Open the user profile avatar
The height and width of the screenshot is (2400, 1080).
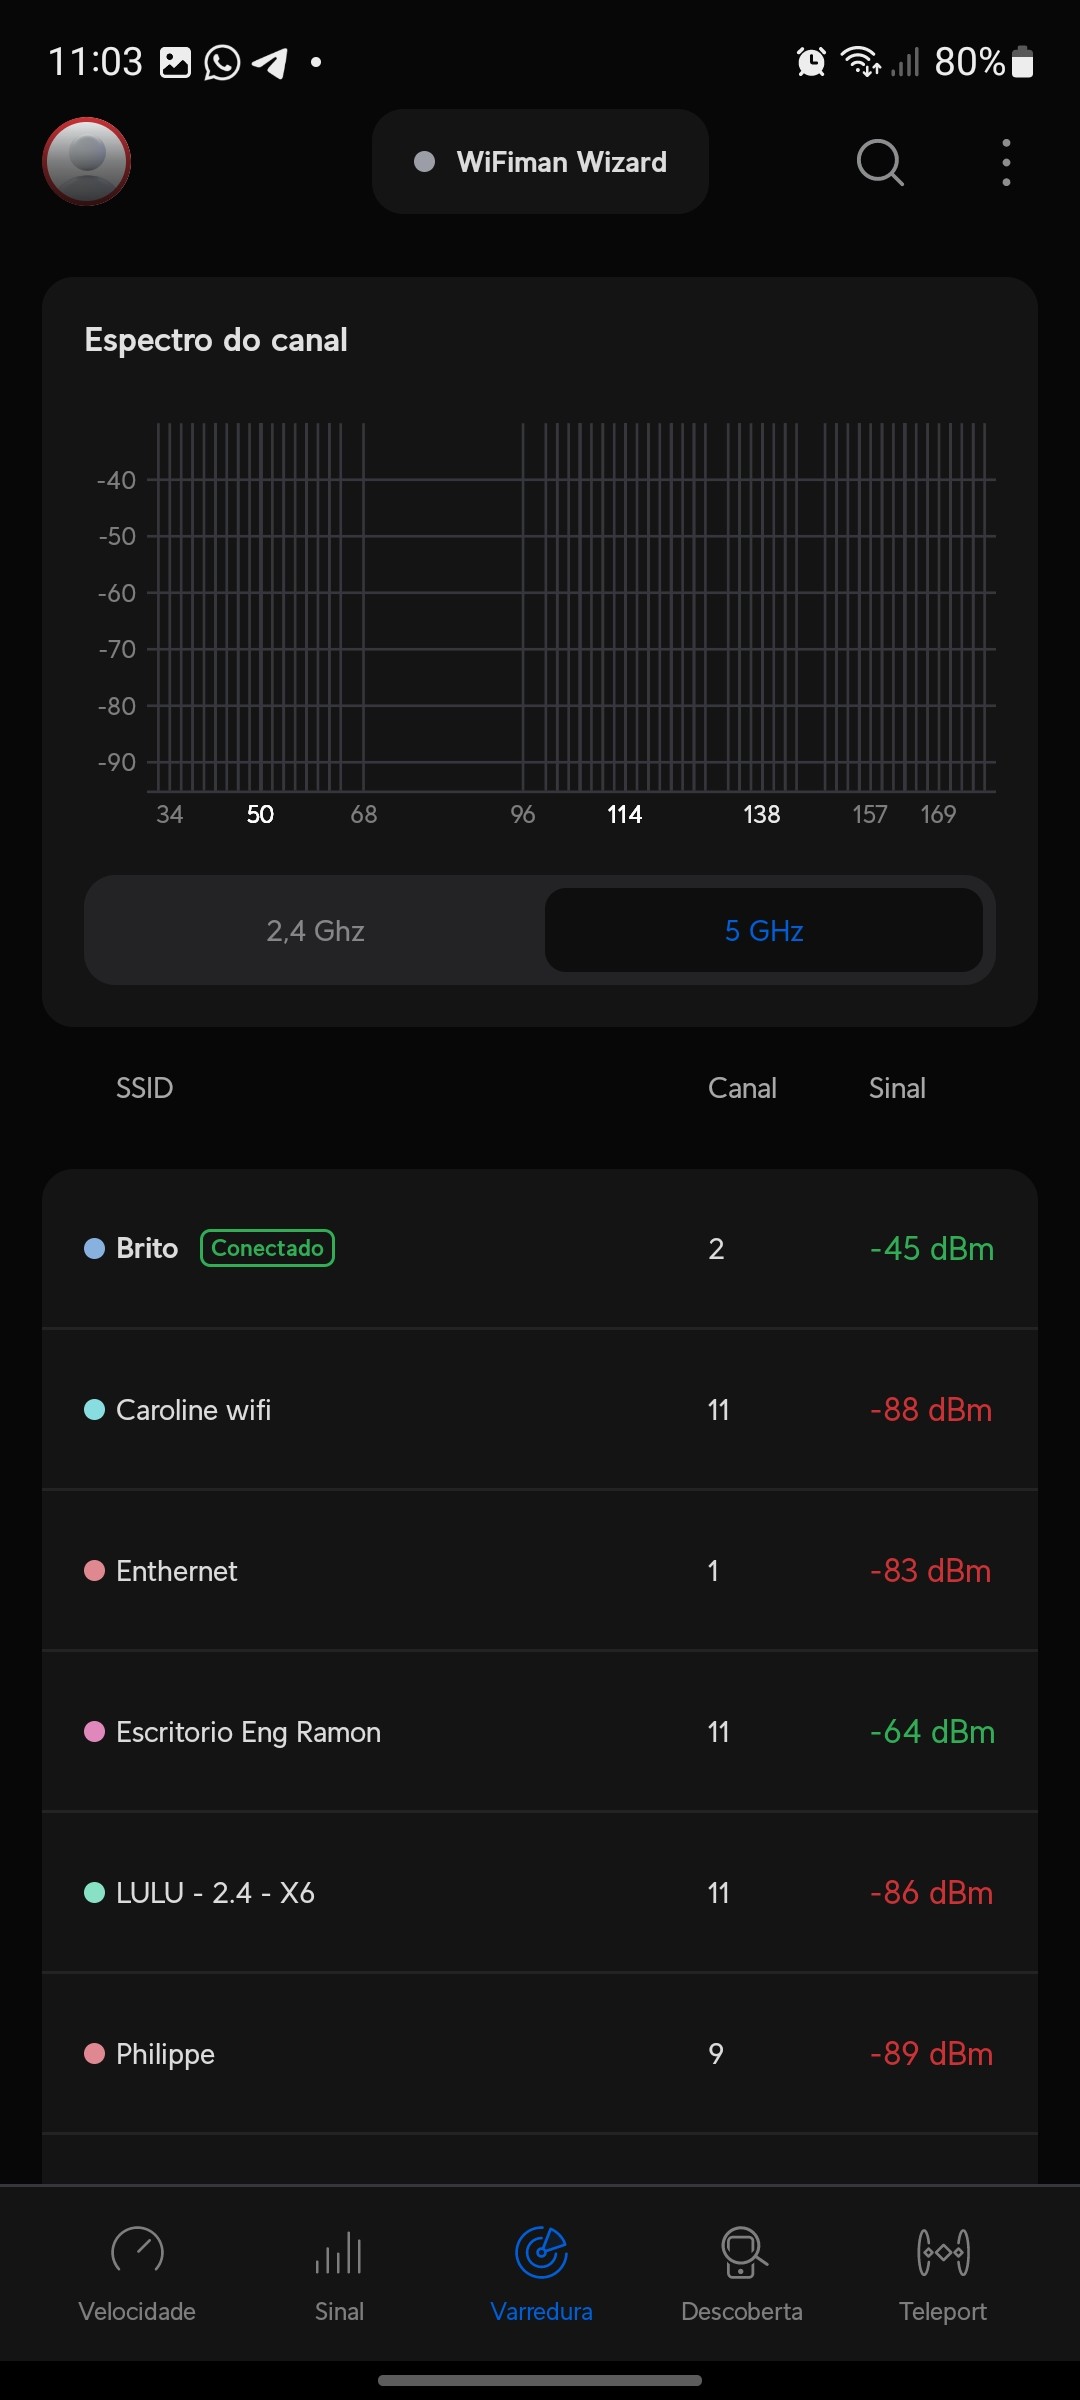(87, 161)
